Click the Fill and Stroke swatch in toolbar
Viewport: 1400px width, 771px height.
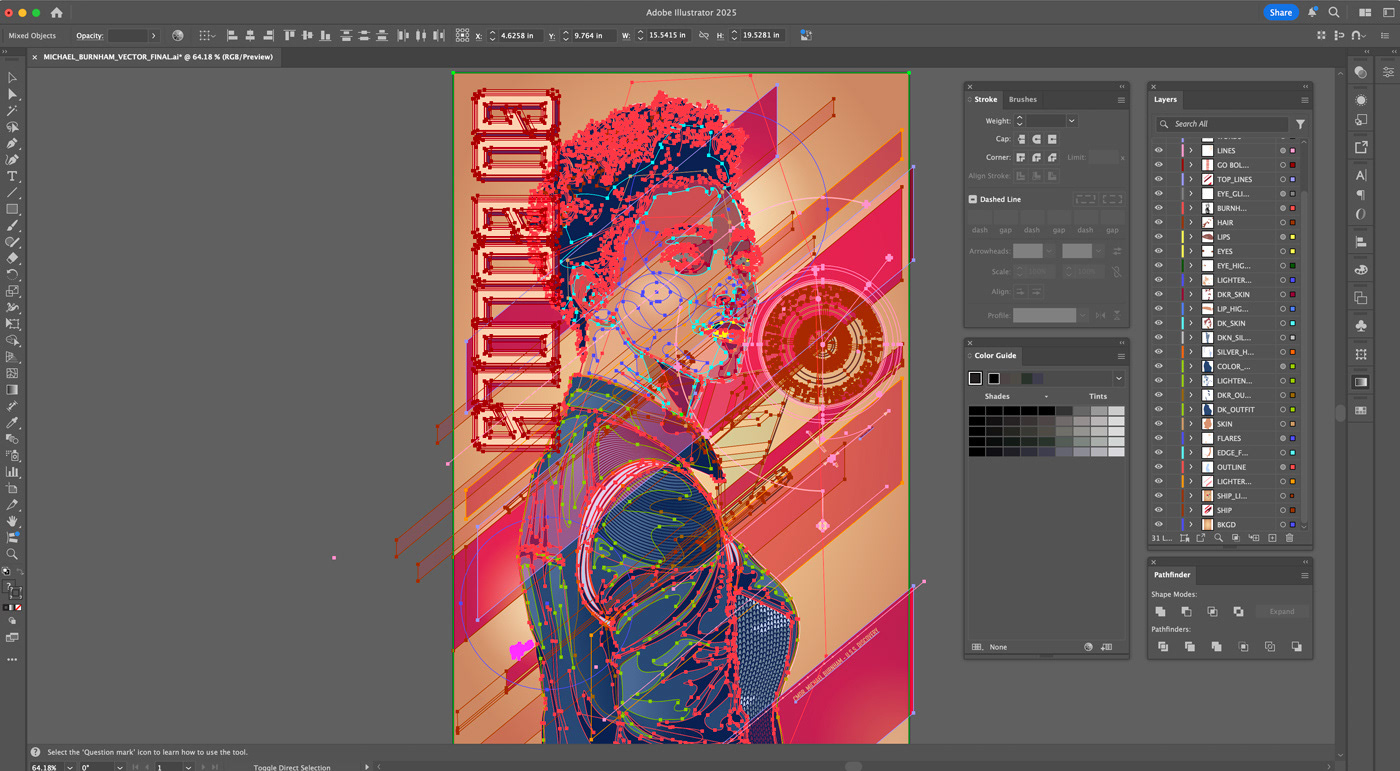[13, 590]
